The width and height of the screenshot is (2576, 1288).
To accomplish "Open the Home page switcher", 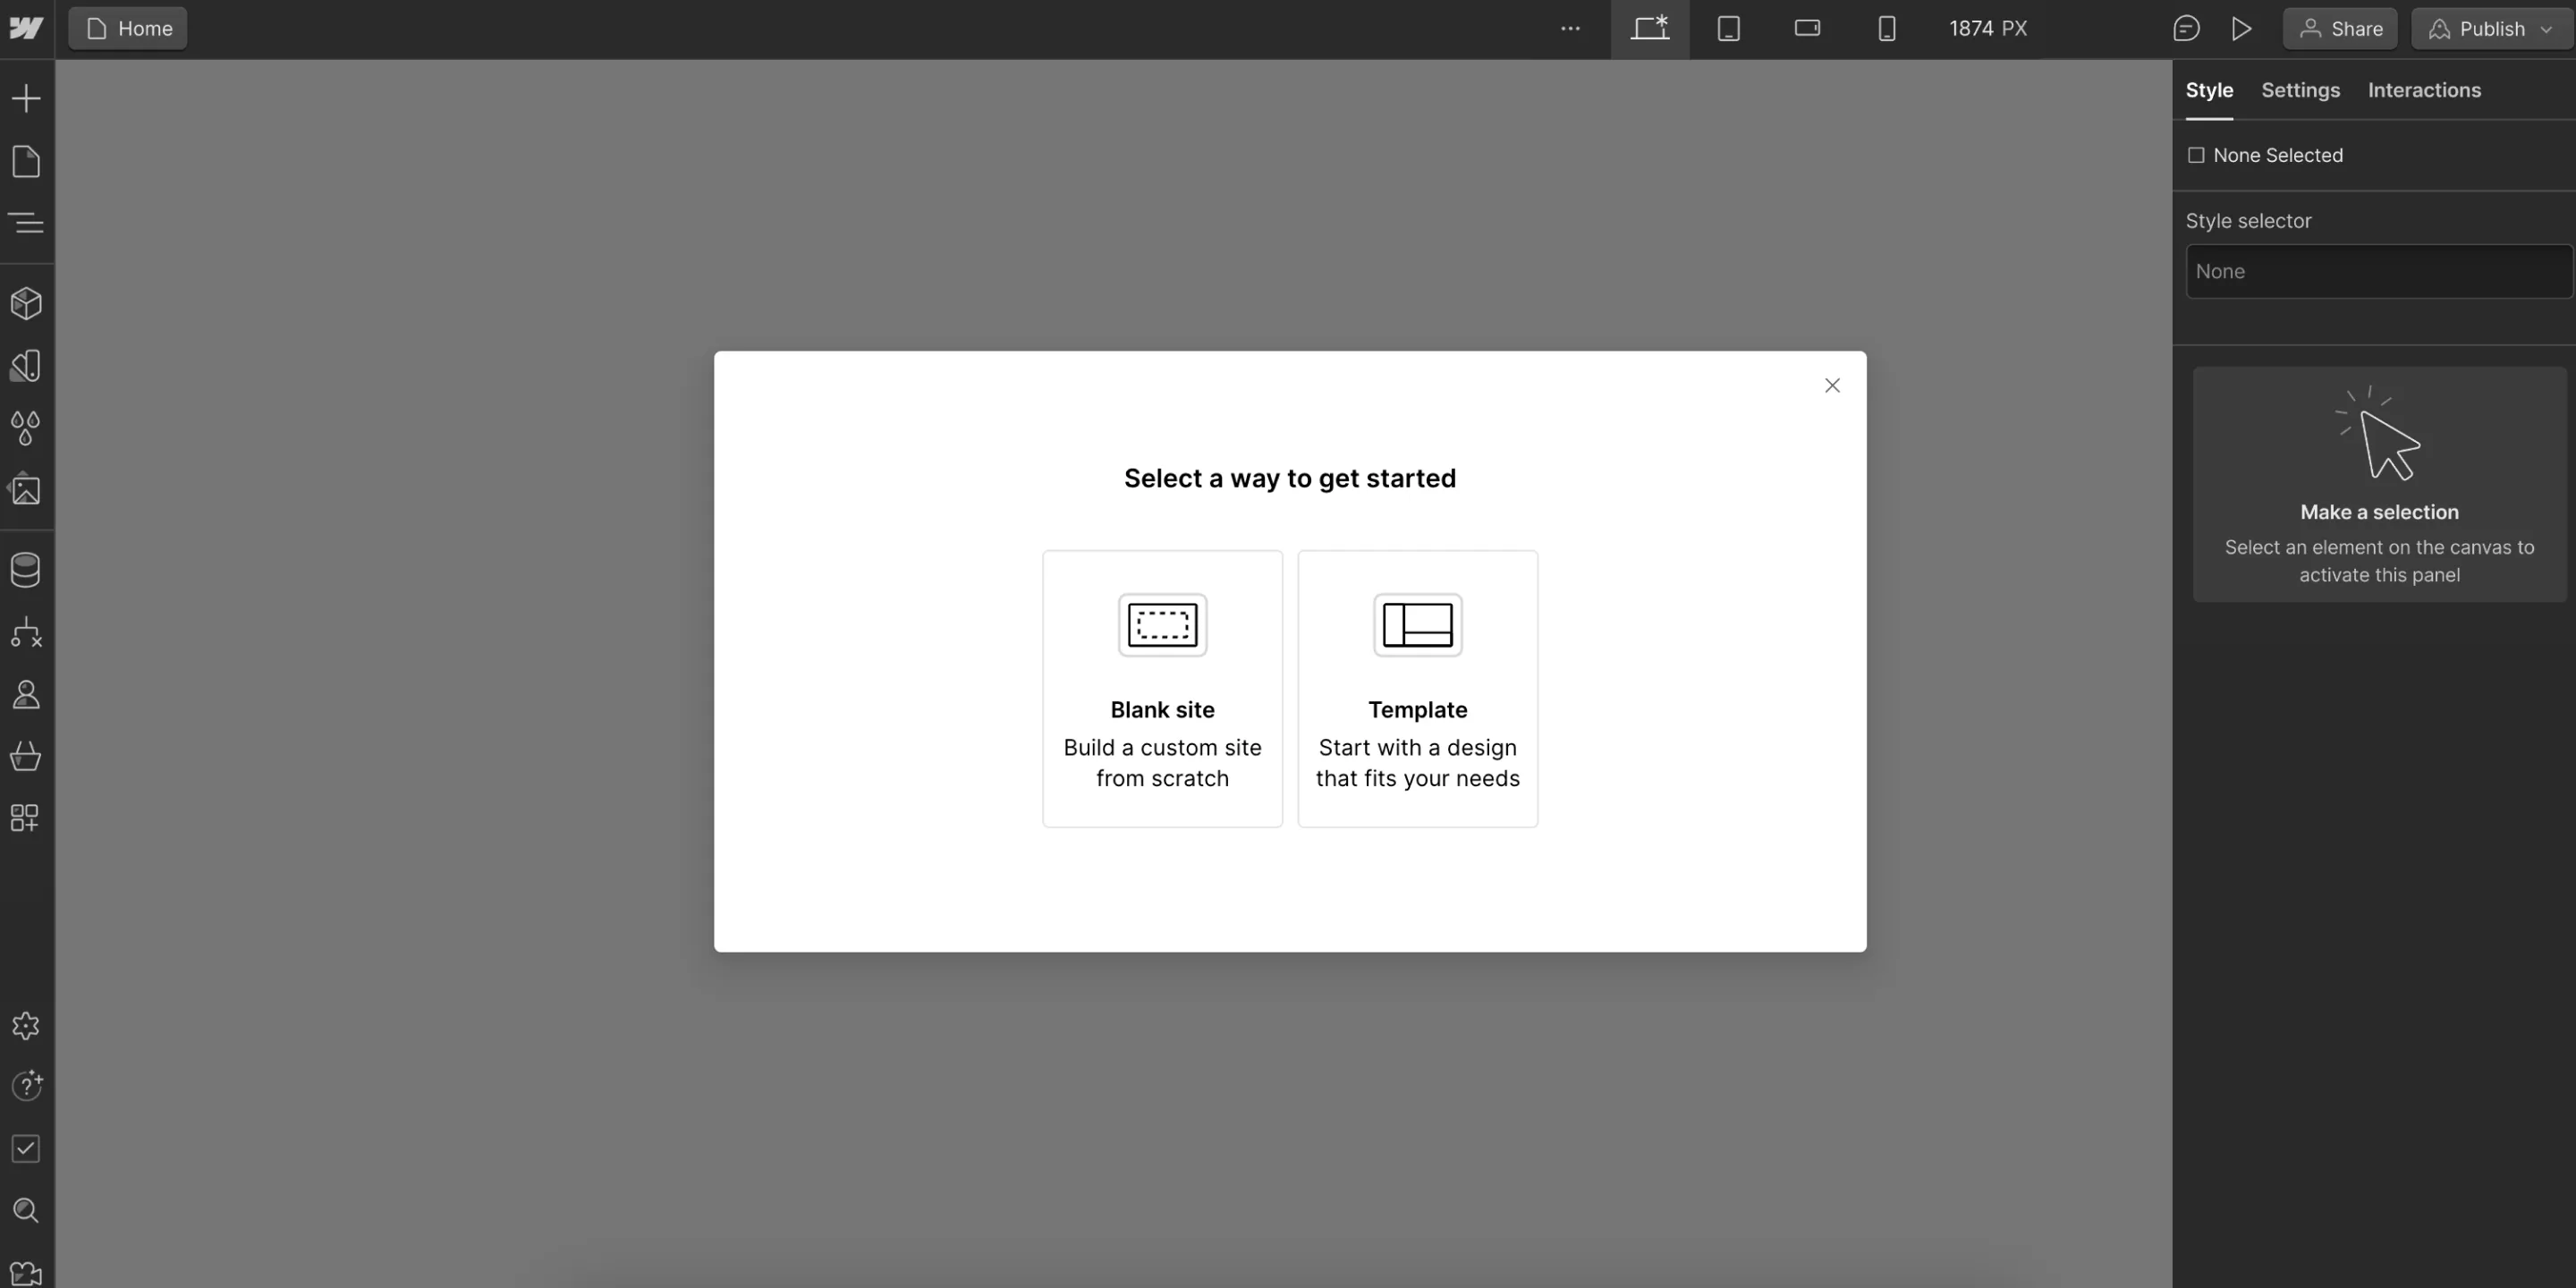I will 128,29.
